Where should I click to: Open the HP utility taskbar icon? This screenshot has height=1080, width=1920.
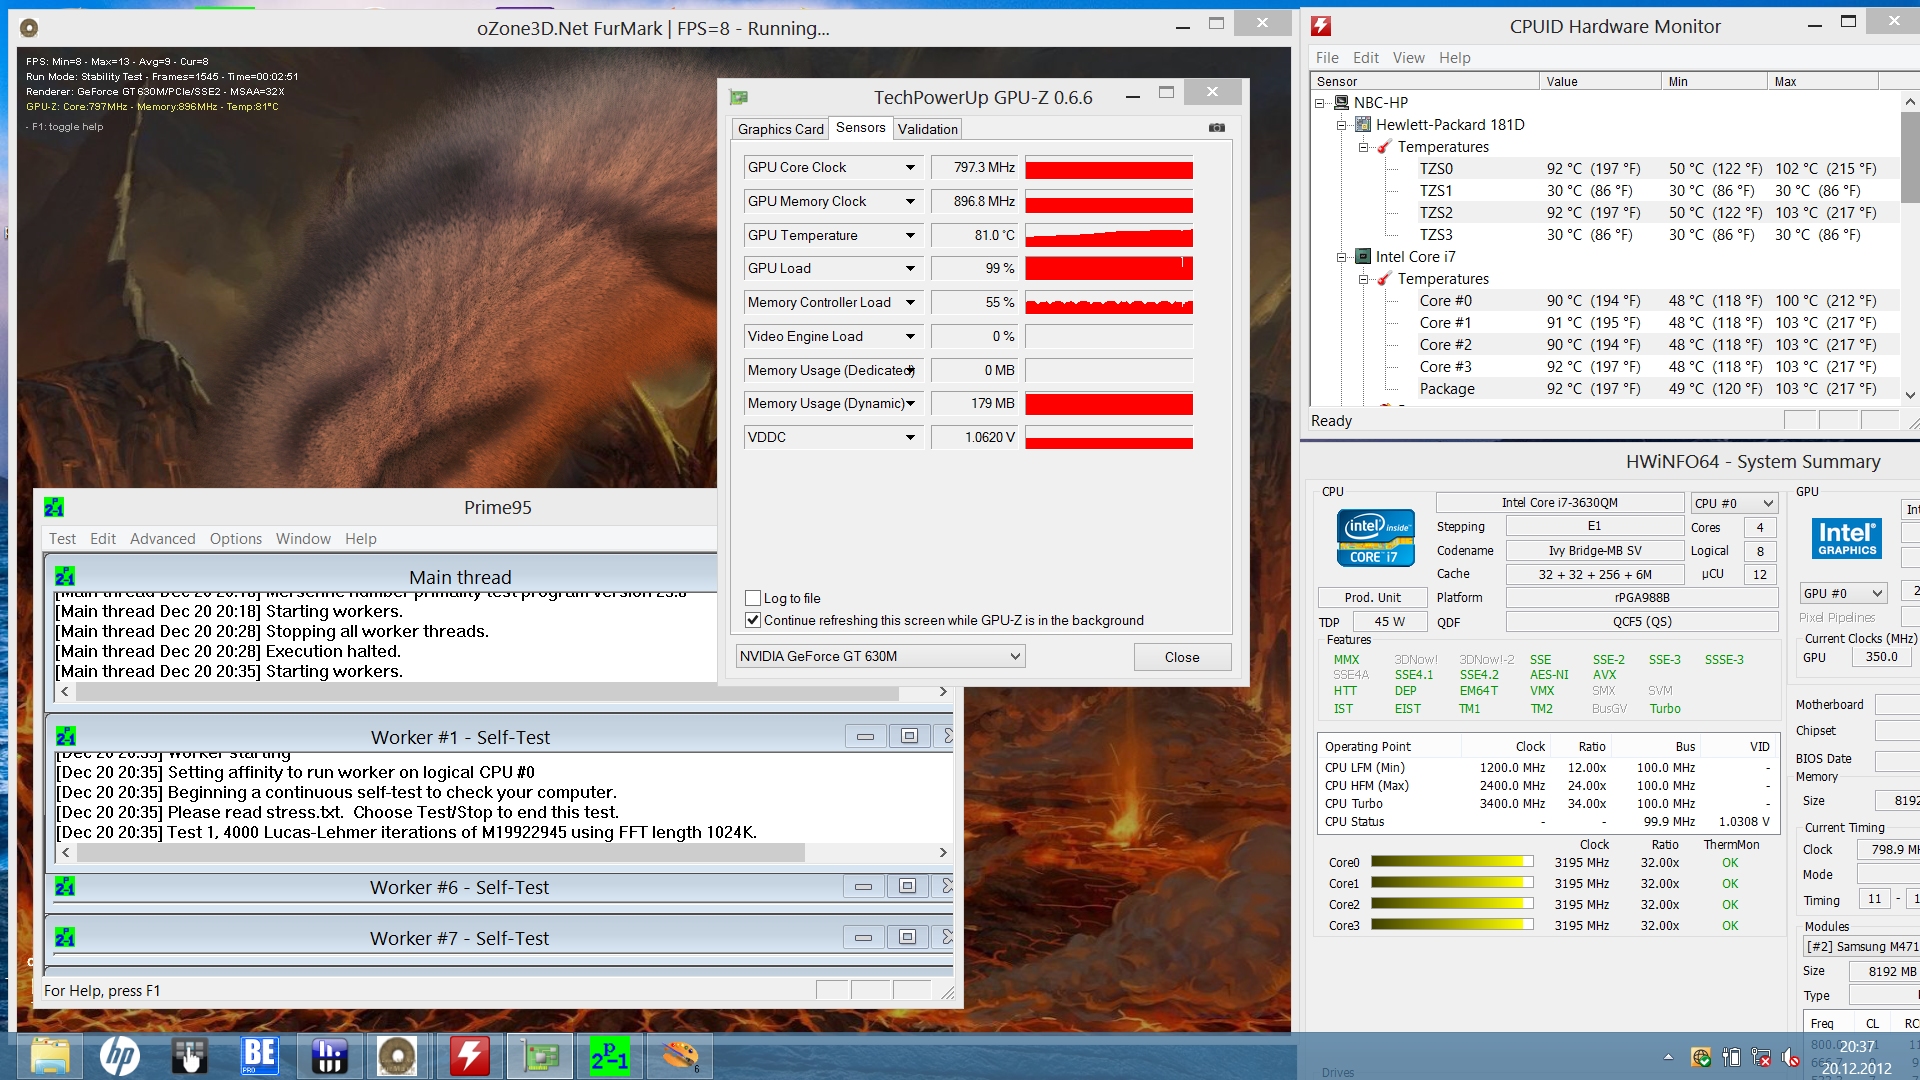click(120, 1056)
